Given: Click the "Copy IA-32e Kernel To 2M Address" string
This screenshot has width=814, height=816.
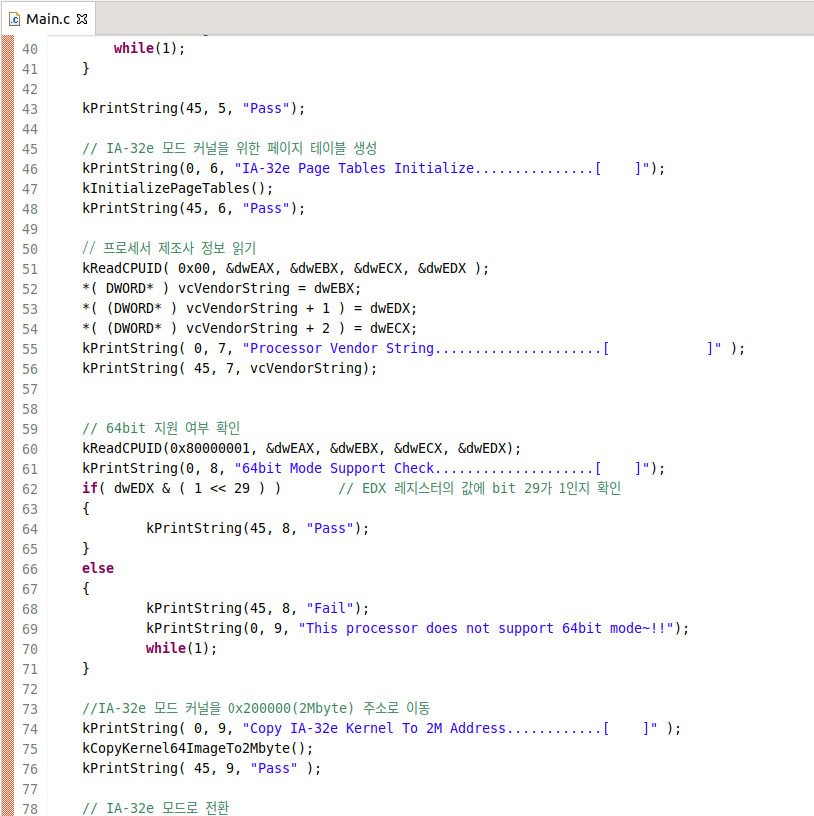Looking at the screenshot, I should 450,729.
